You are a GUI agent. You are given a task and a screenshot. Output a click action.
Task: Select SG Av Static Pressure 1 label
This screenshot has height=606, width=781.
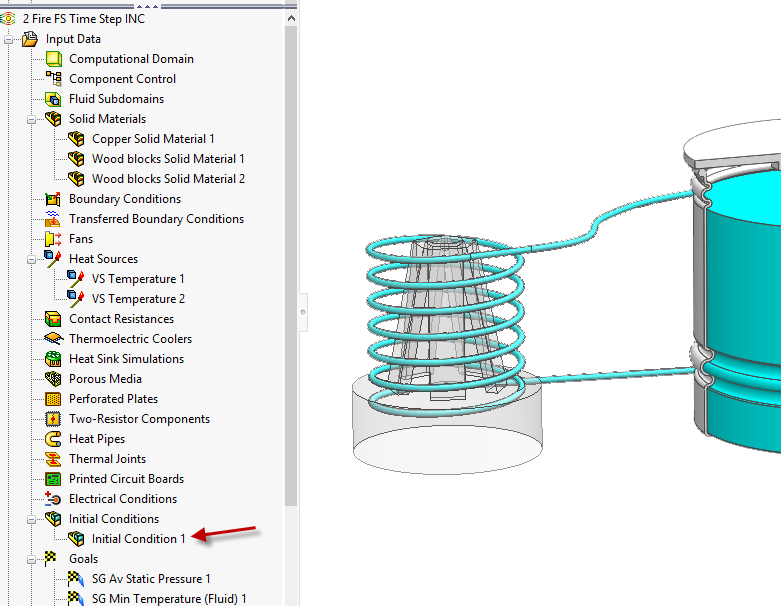tap(151, 579)
